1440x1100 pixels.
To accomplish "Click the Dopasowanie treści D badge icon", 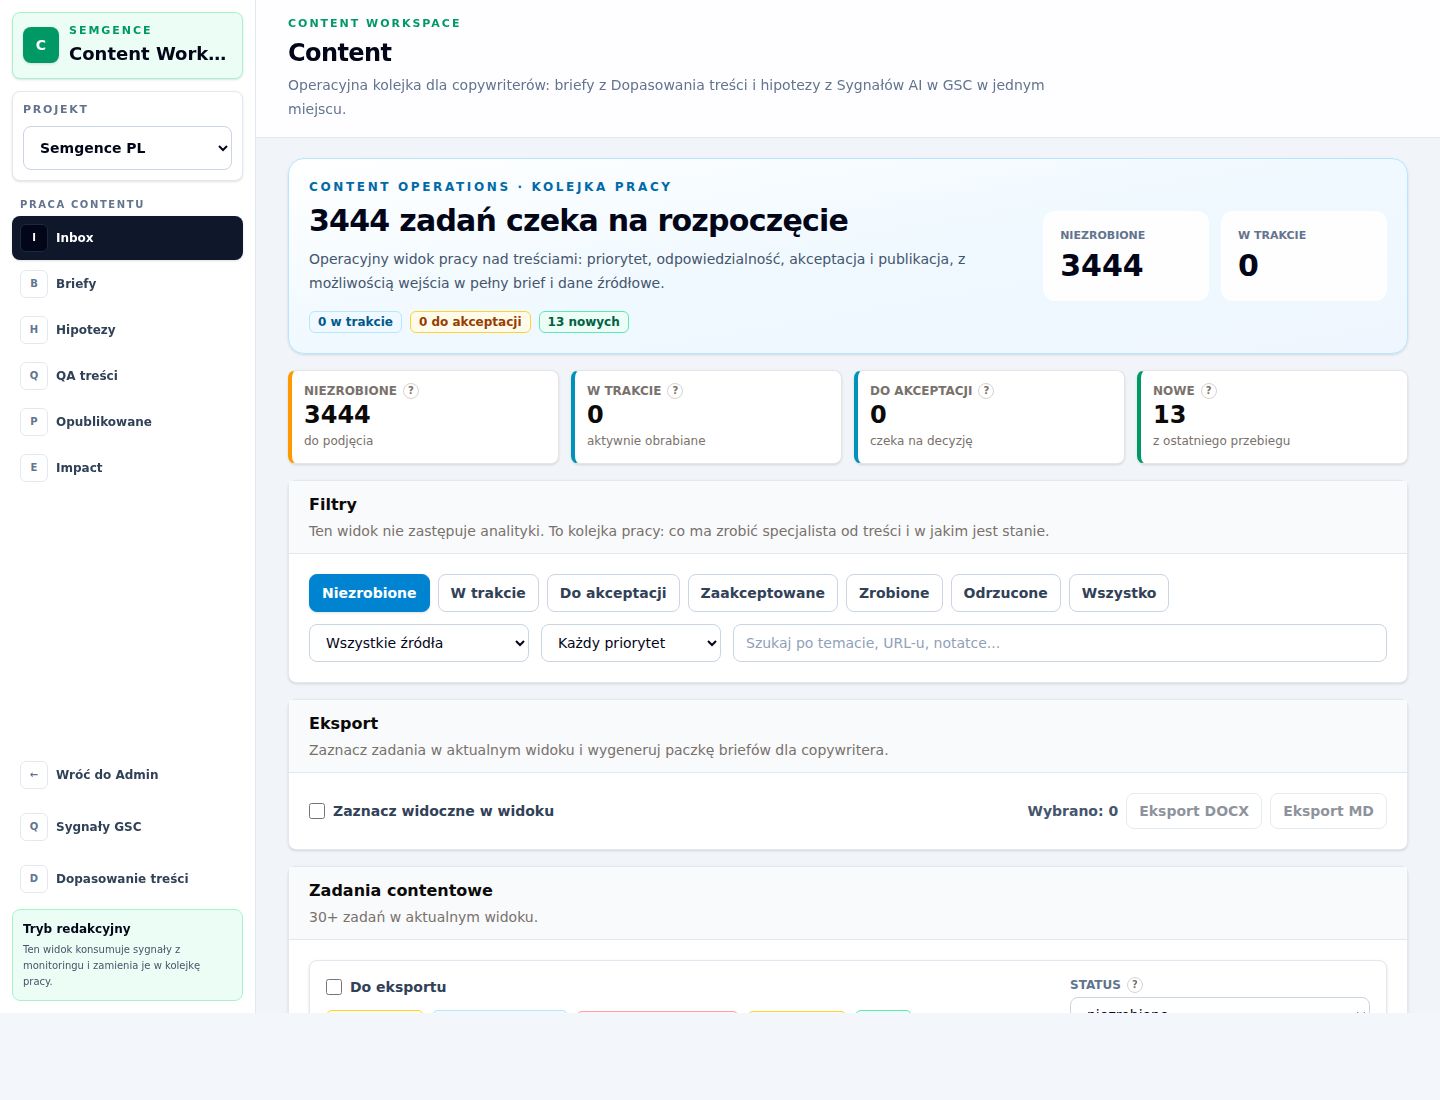I will click(34, 879).
